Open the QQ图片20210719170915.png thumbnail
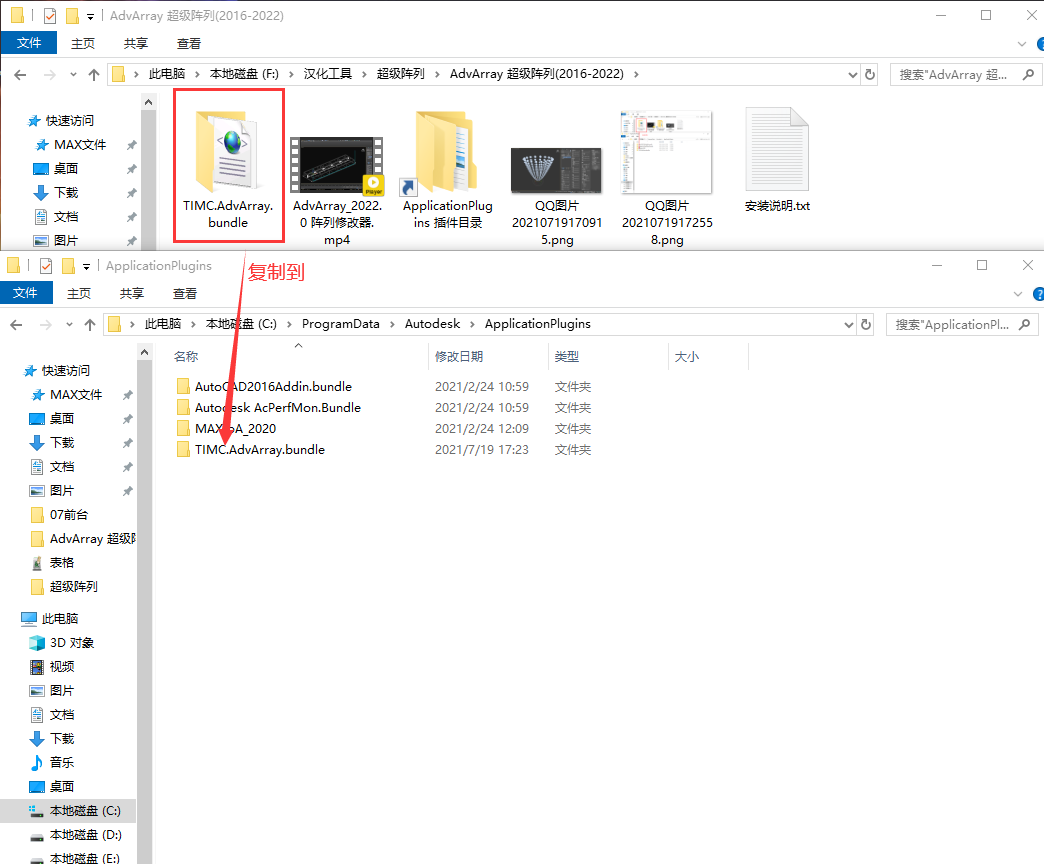1044x864 pixels. (x=556, y=170)
